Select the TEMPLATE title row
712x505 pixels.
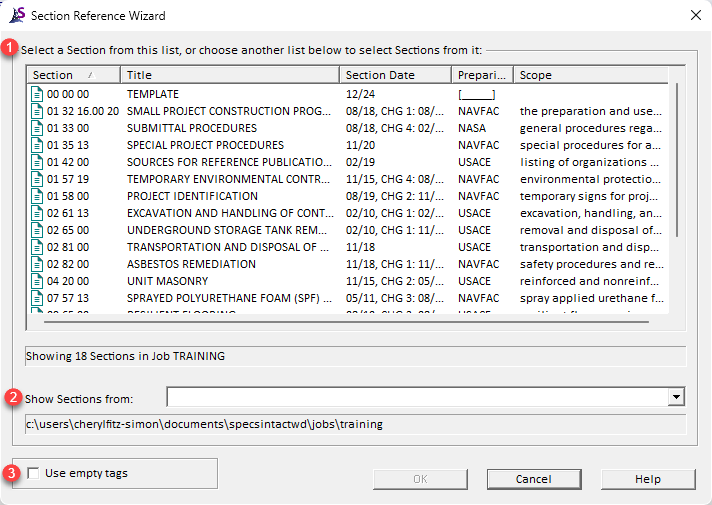tap(153, 94)
